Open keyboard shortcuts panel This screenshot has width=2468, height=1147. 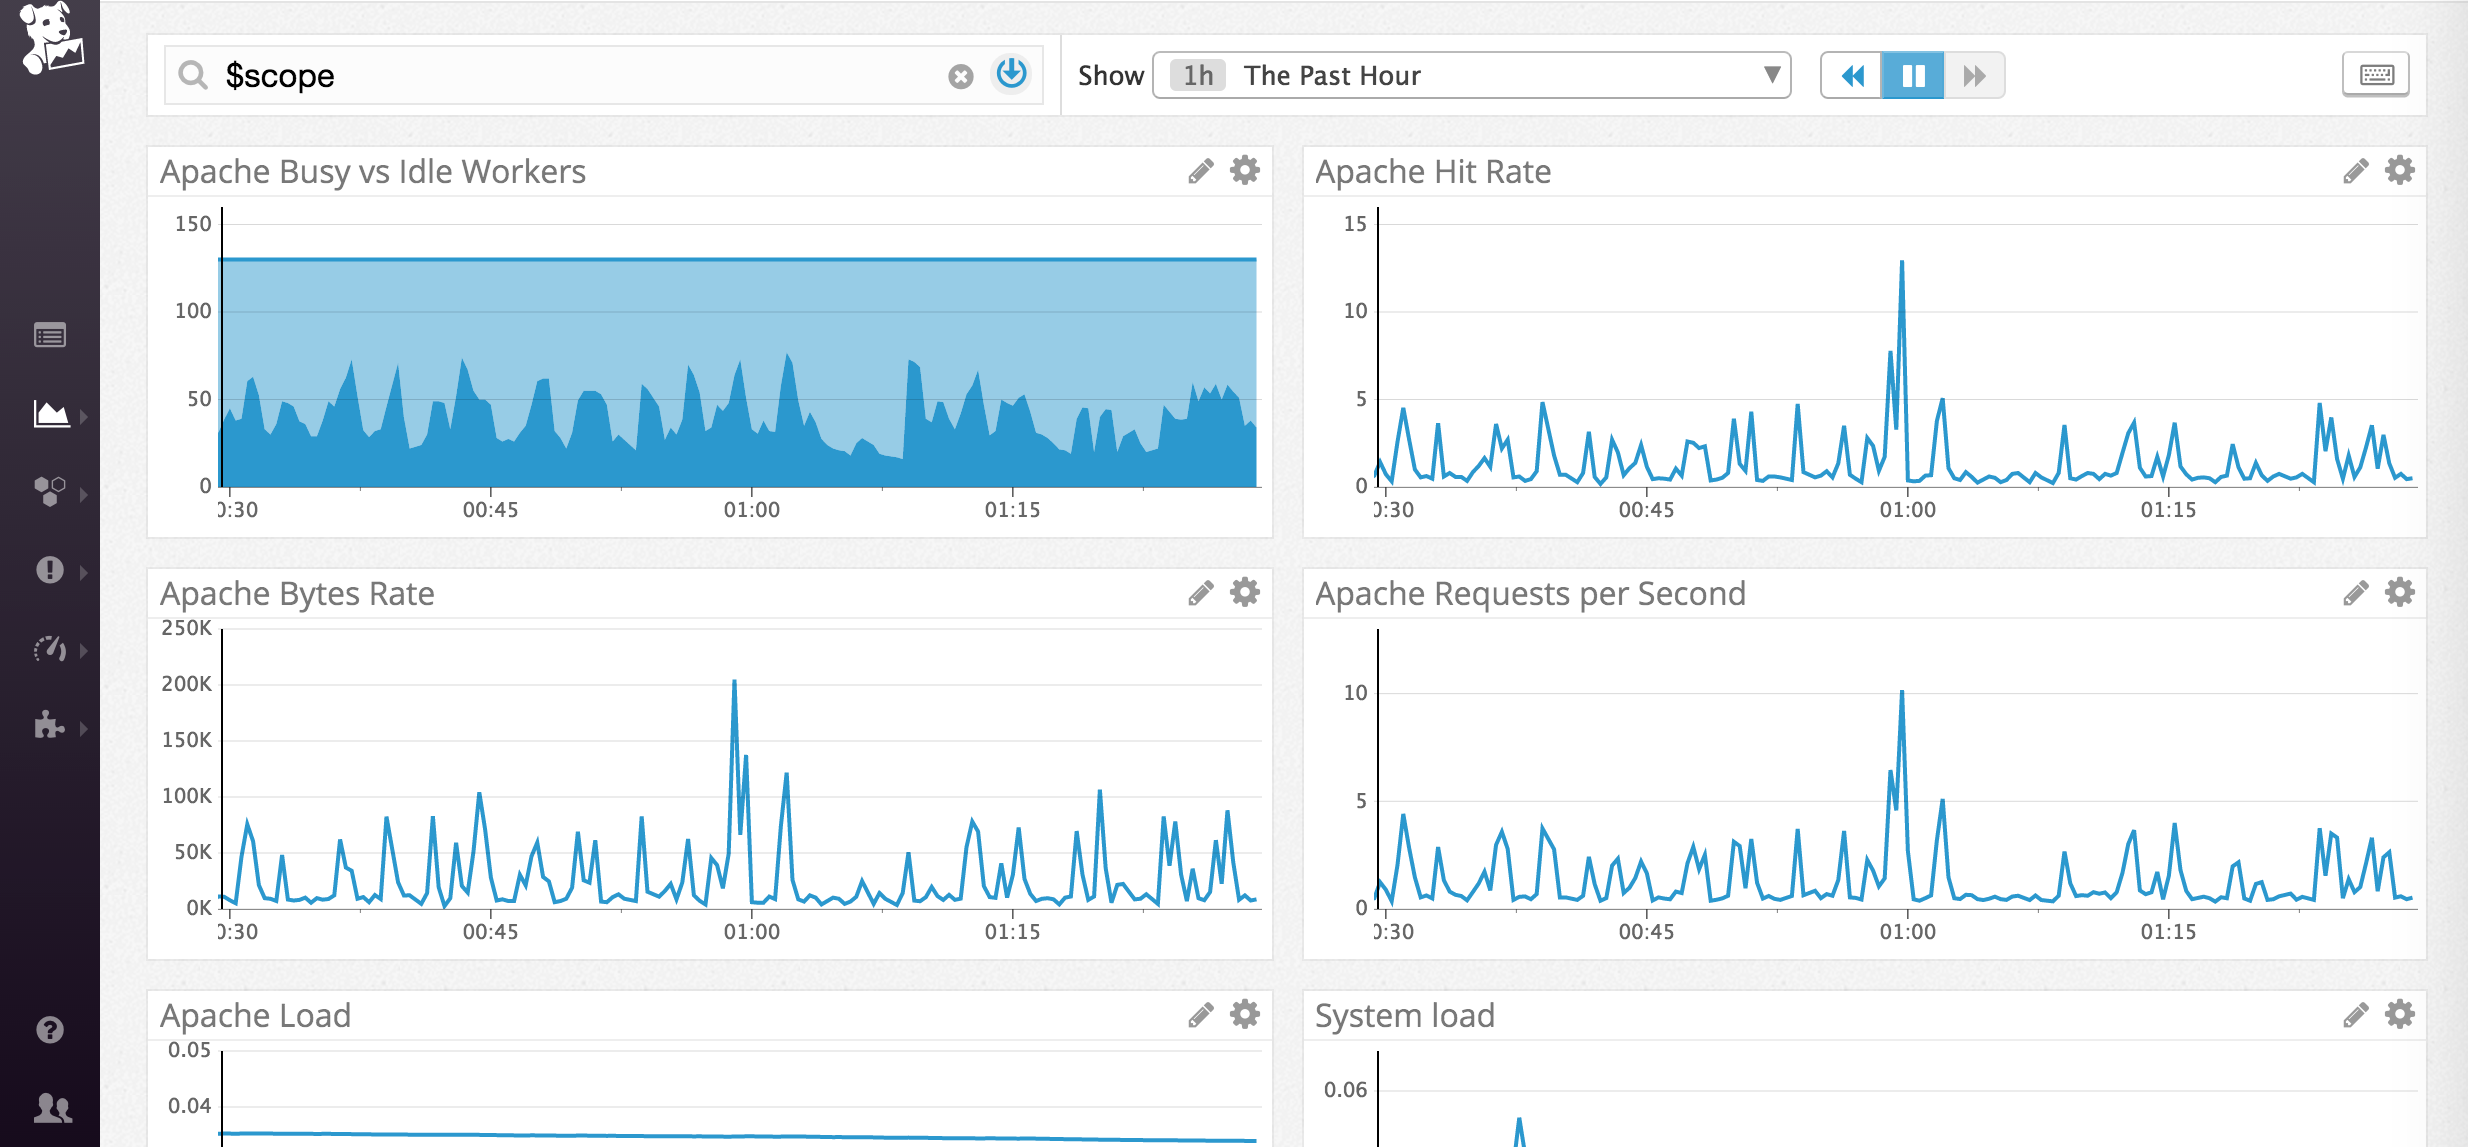(2377, 74)
